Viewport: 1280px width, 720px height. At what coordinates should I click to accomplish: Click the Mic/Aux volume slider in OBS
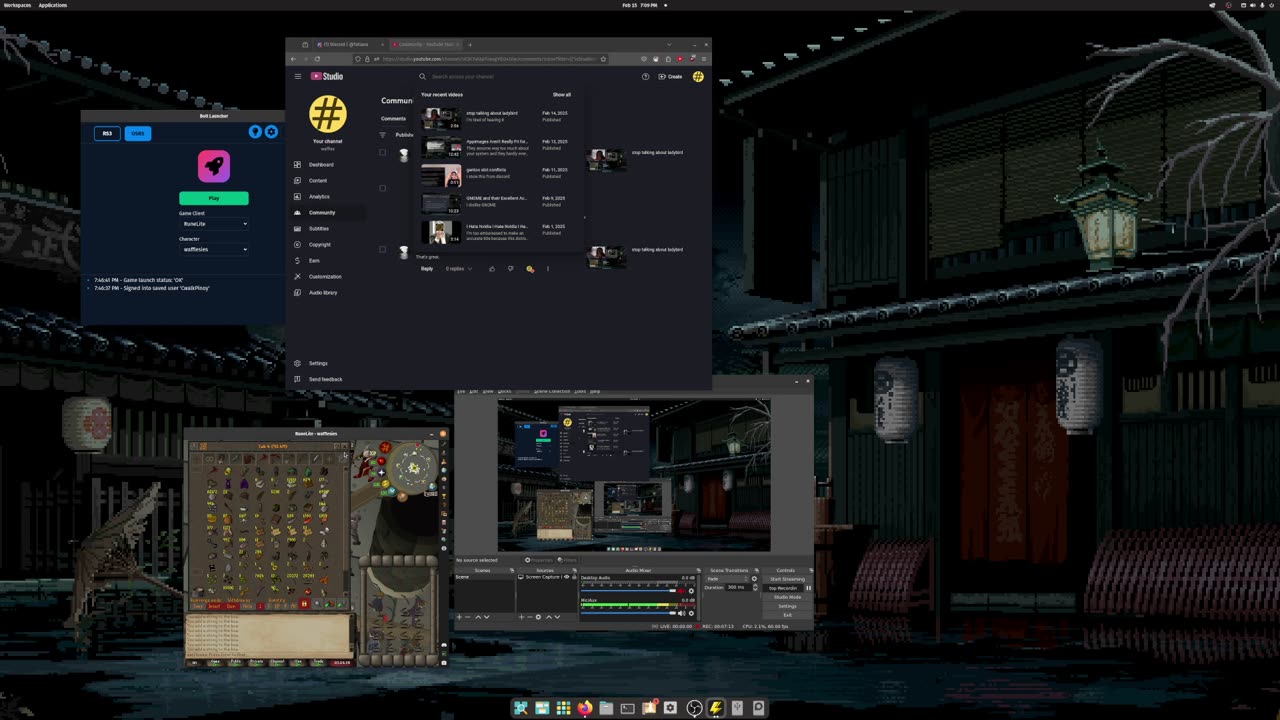click(628, 613)
